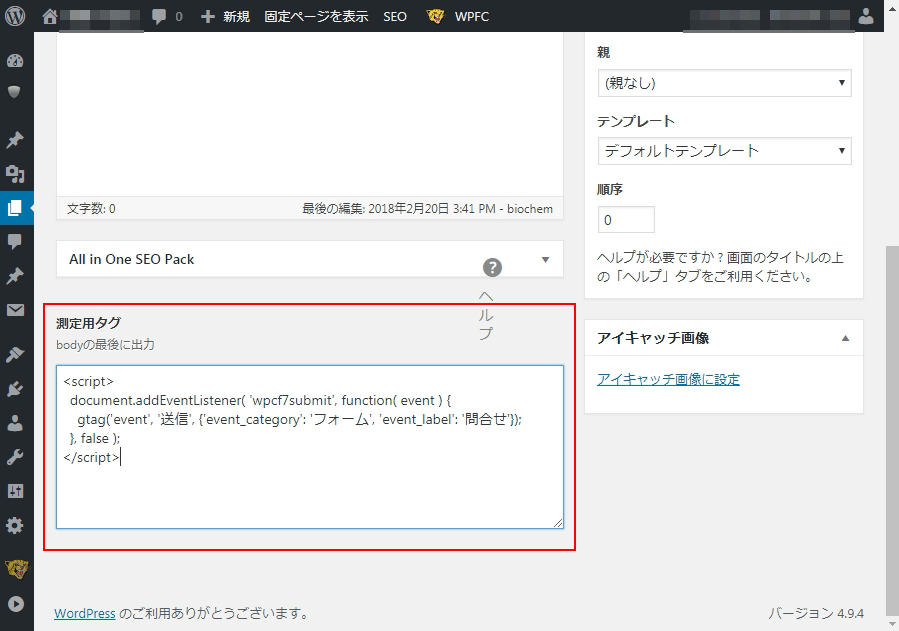The height and width of the screenshot is (631, 899).
Task: Open the tiger WP Fastest Cache sidebar icon
Action: pos(16,569)
